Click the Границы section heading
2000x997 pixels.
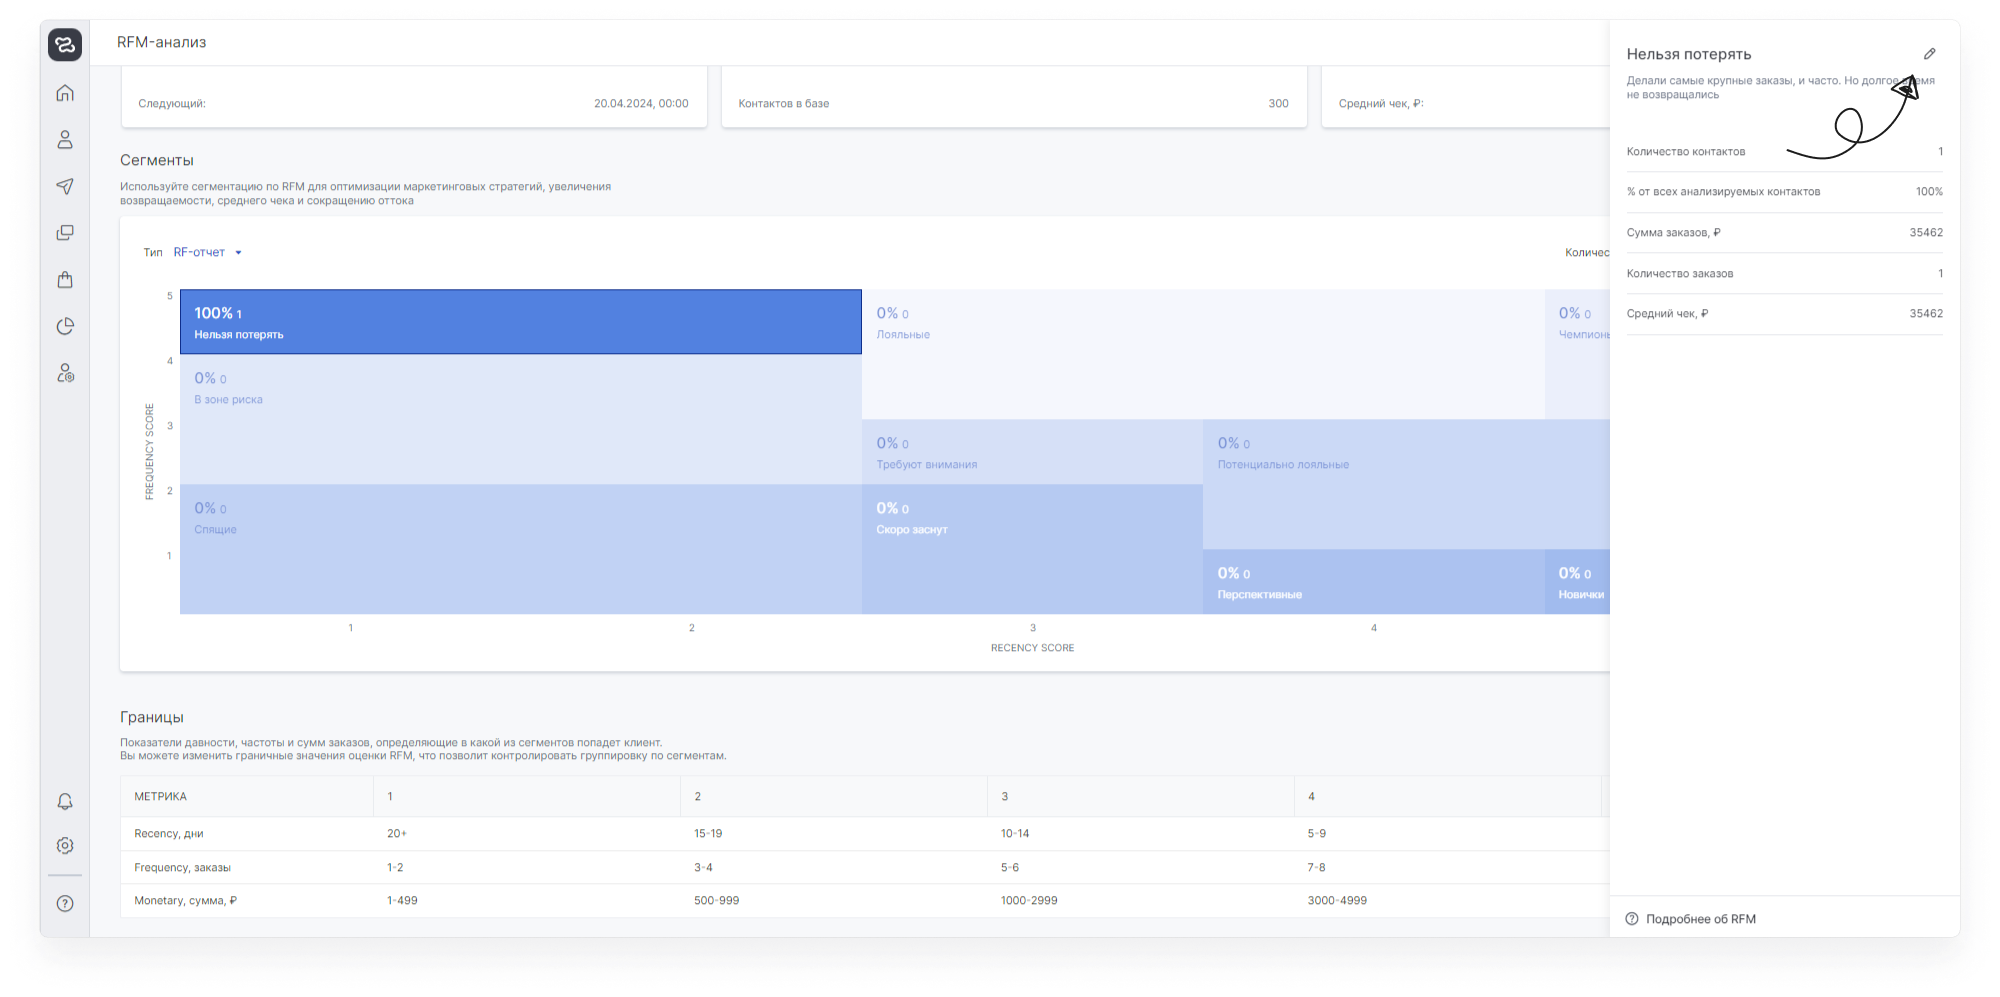(152, 717)
